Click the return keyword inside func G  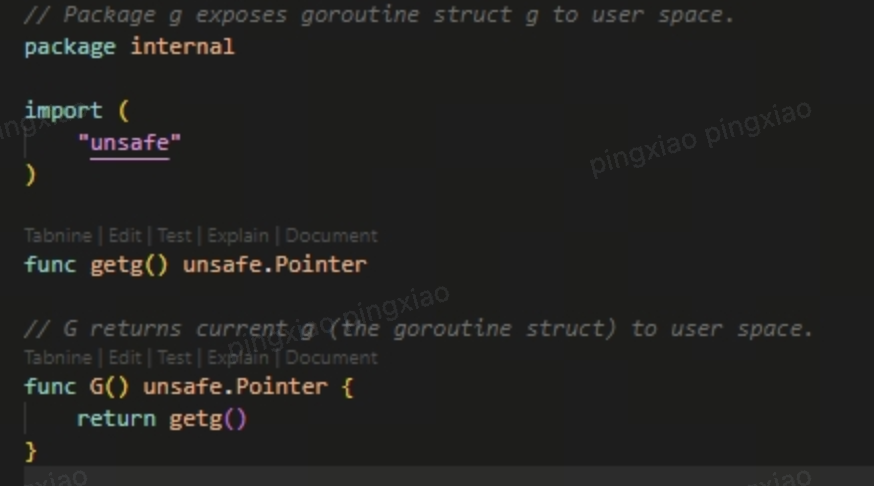click(x=116, y=419)
